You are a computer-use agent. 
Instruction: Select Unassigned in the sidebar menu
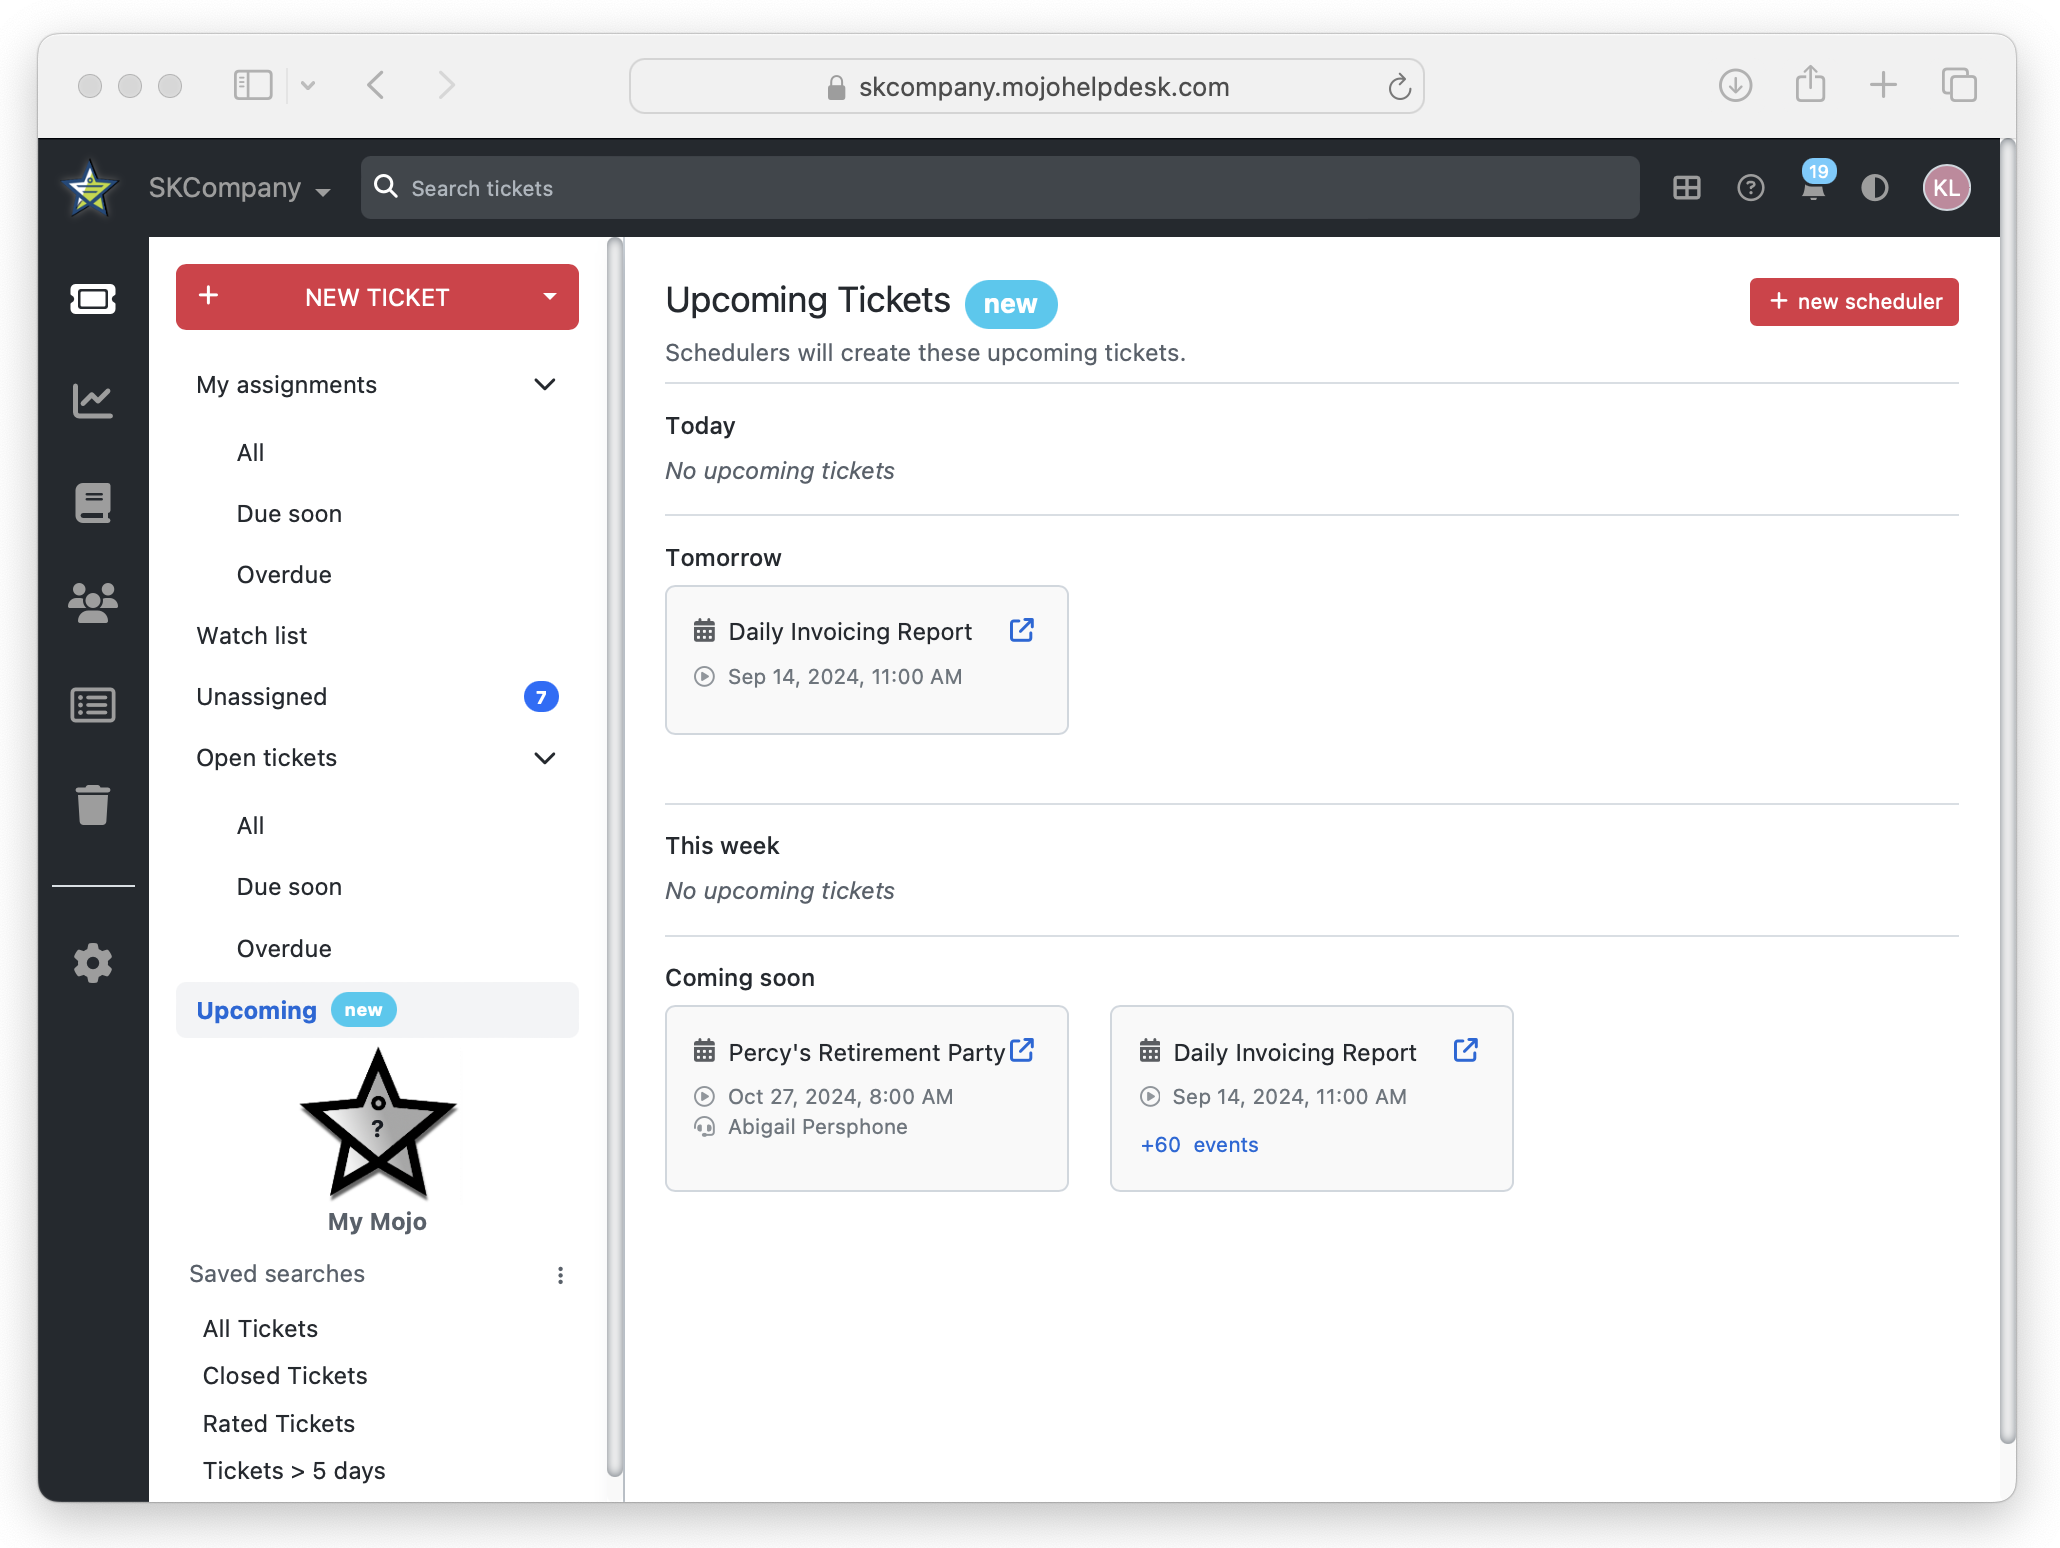(262, 697)
